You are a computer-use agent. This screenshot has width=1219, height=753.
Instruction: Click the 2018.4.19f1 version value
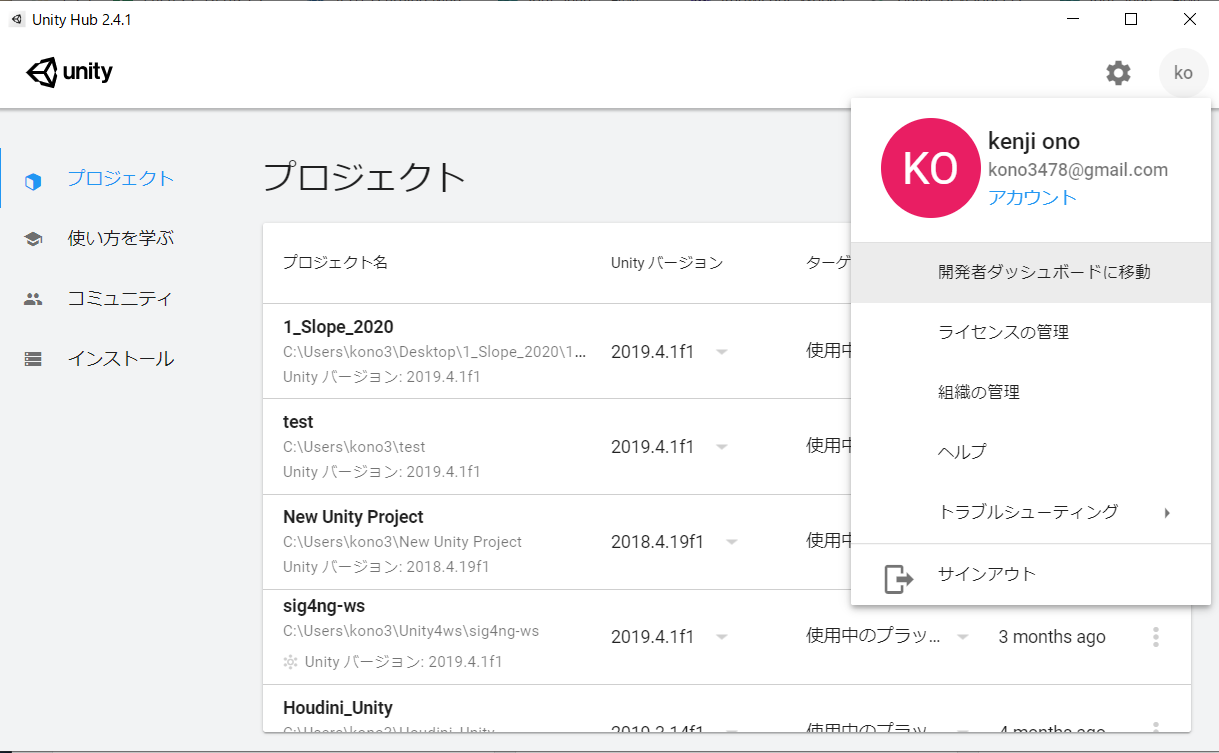pos(657,542)
